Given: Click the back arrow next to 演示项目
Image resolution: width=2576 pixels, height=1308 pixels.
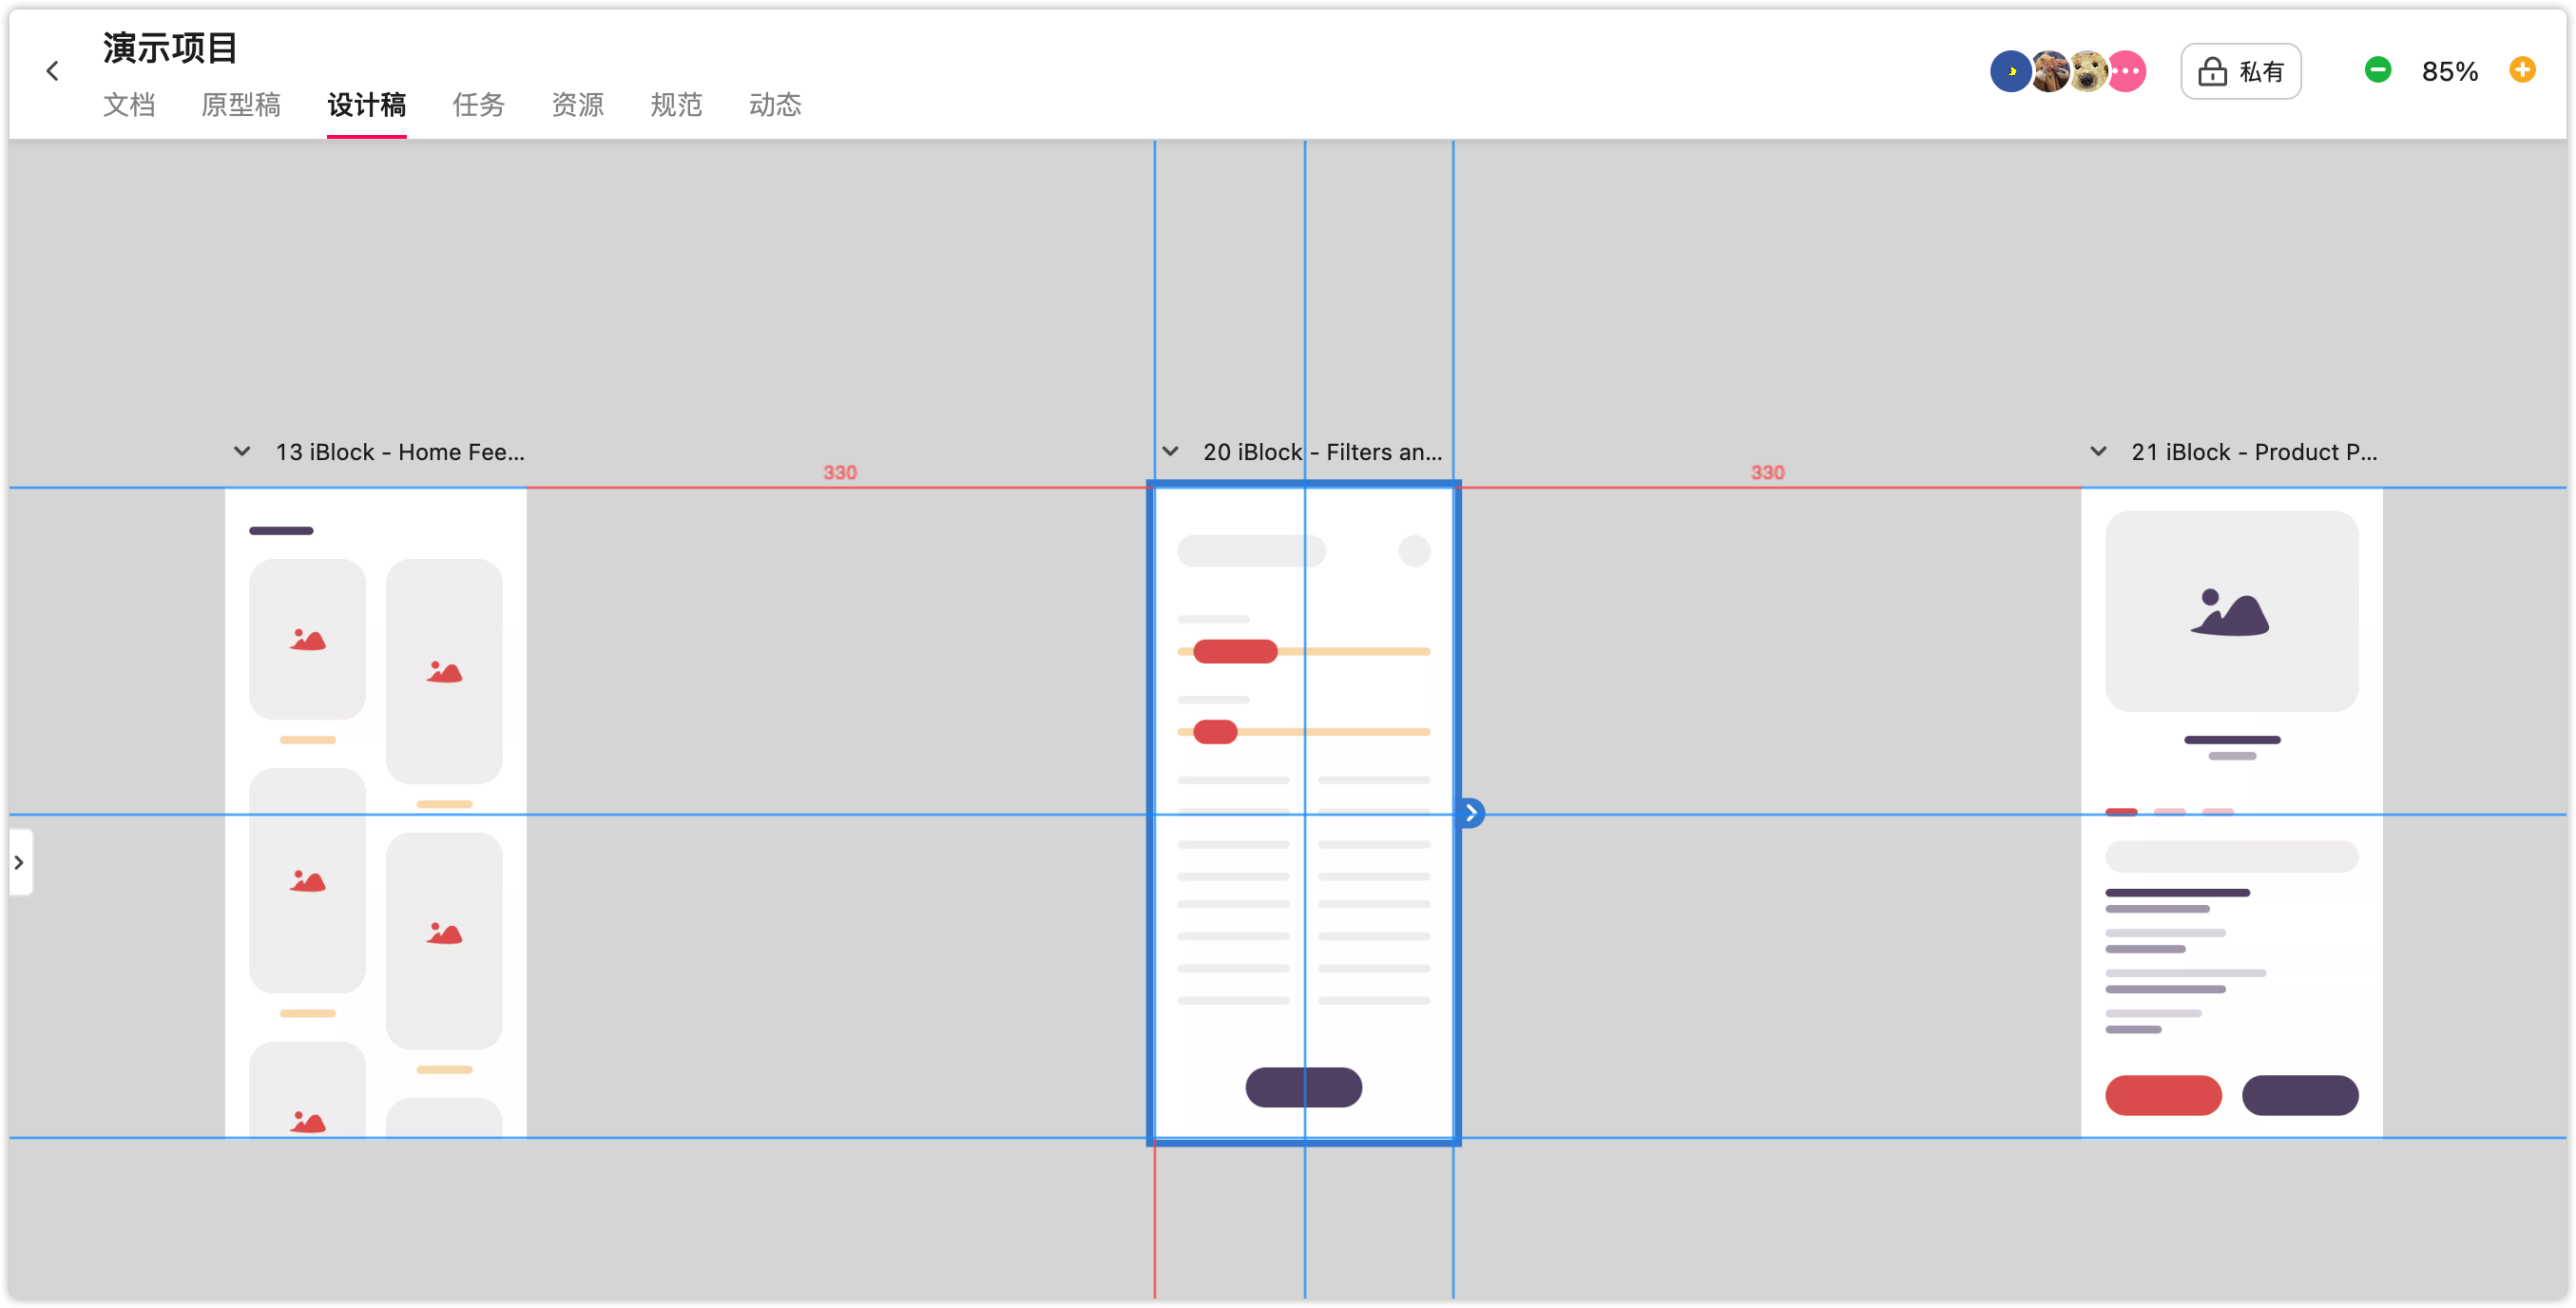Looking at the screenshot, I should click(53, 71).
